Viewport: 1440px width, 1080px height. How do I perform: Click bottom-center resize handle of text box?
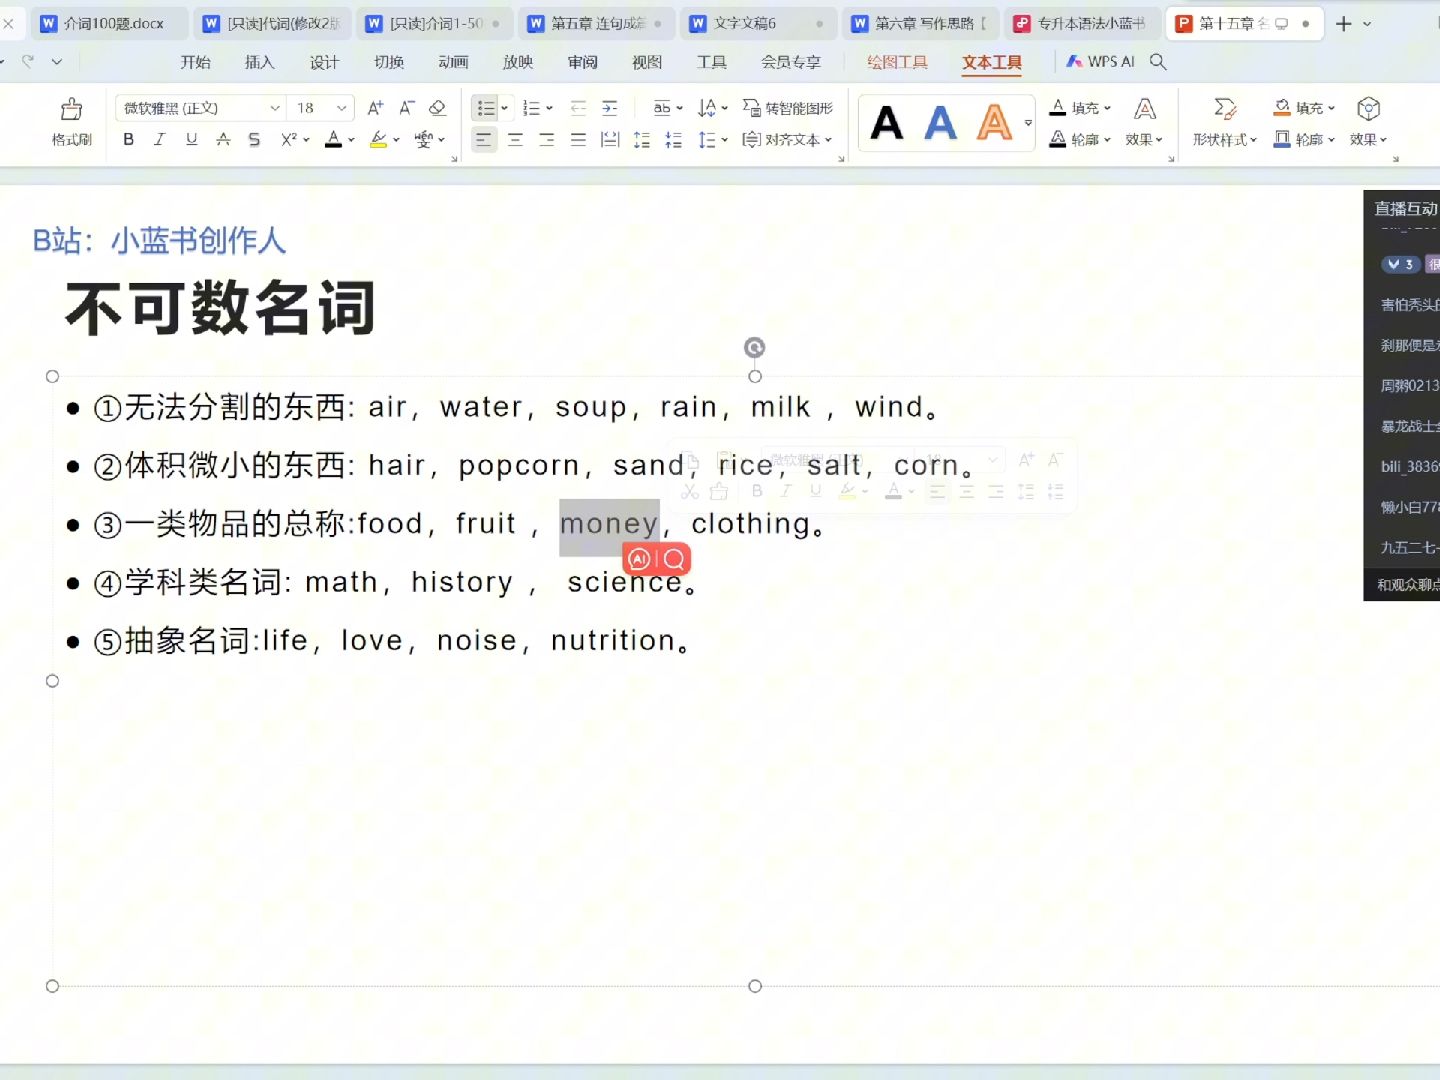click(755, 986)
